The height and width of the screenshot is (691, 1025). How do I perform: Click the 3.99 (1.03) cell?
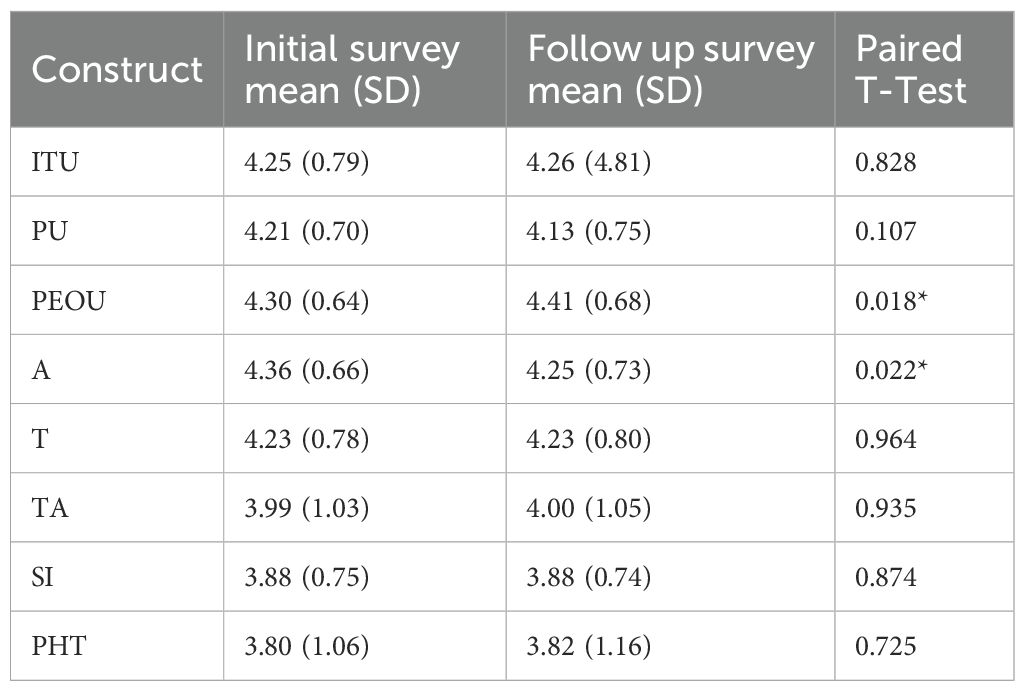coord(307,508)
